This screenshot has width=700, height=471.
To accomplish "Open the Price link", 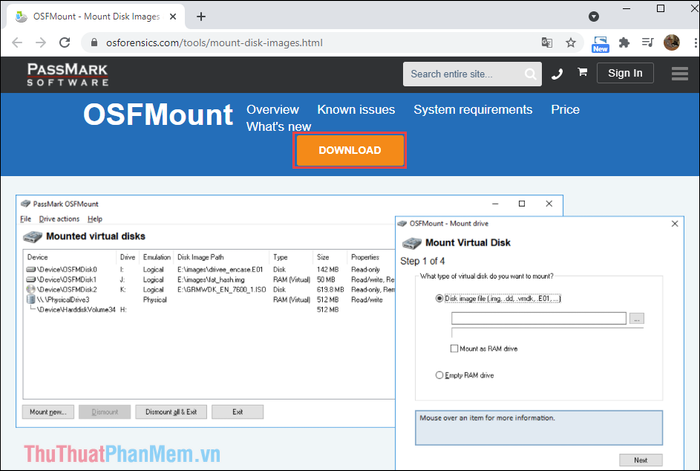I will coord(565,109).
